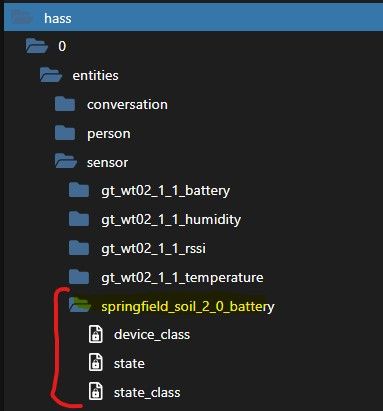Click gt_wt02_1_1_temperature folder icon
Viewport: 383px width, 411px height.
pos(79,277)
